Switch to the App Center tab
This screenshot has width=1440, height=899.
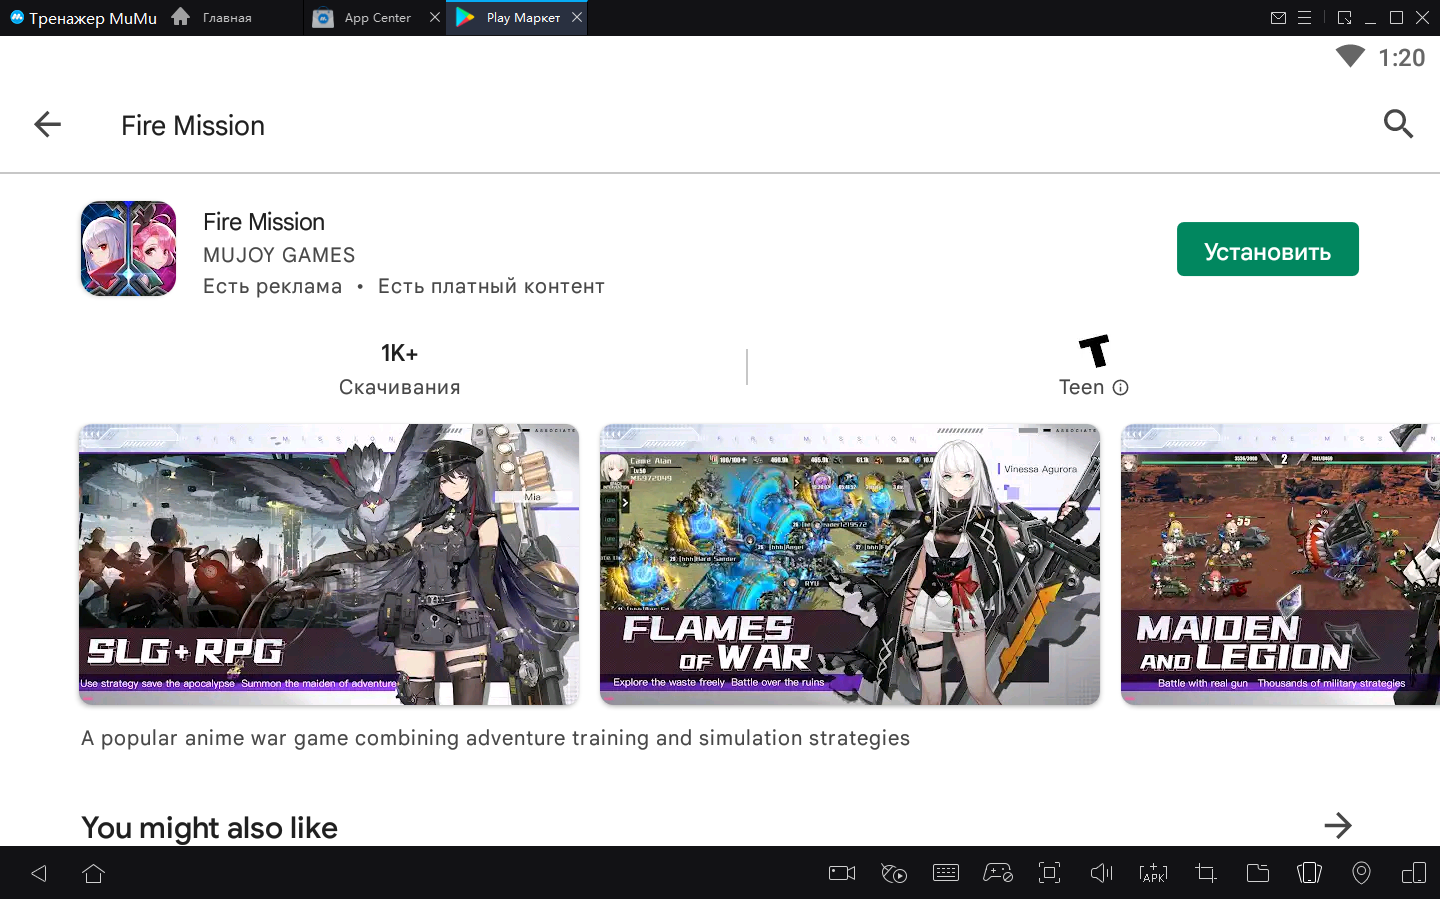[x=376, y=18]
